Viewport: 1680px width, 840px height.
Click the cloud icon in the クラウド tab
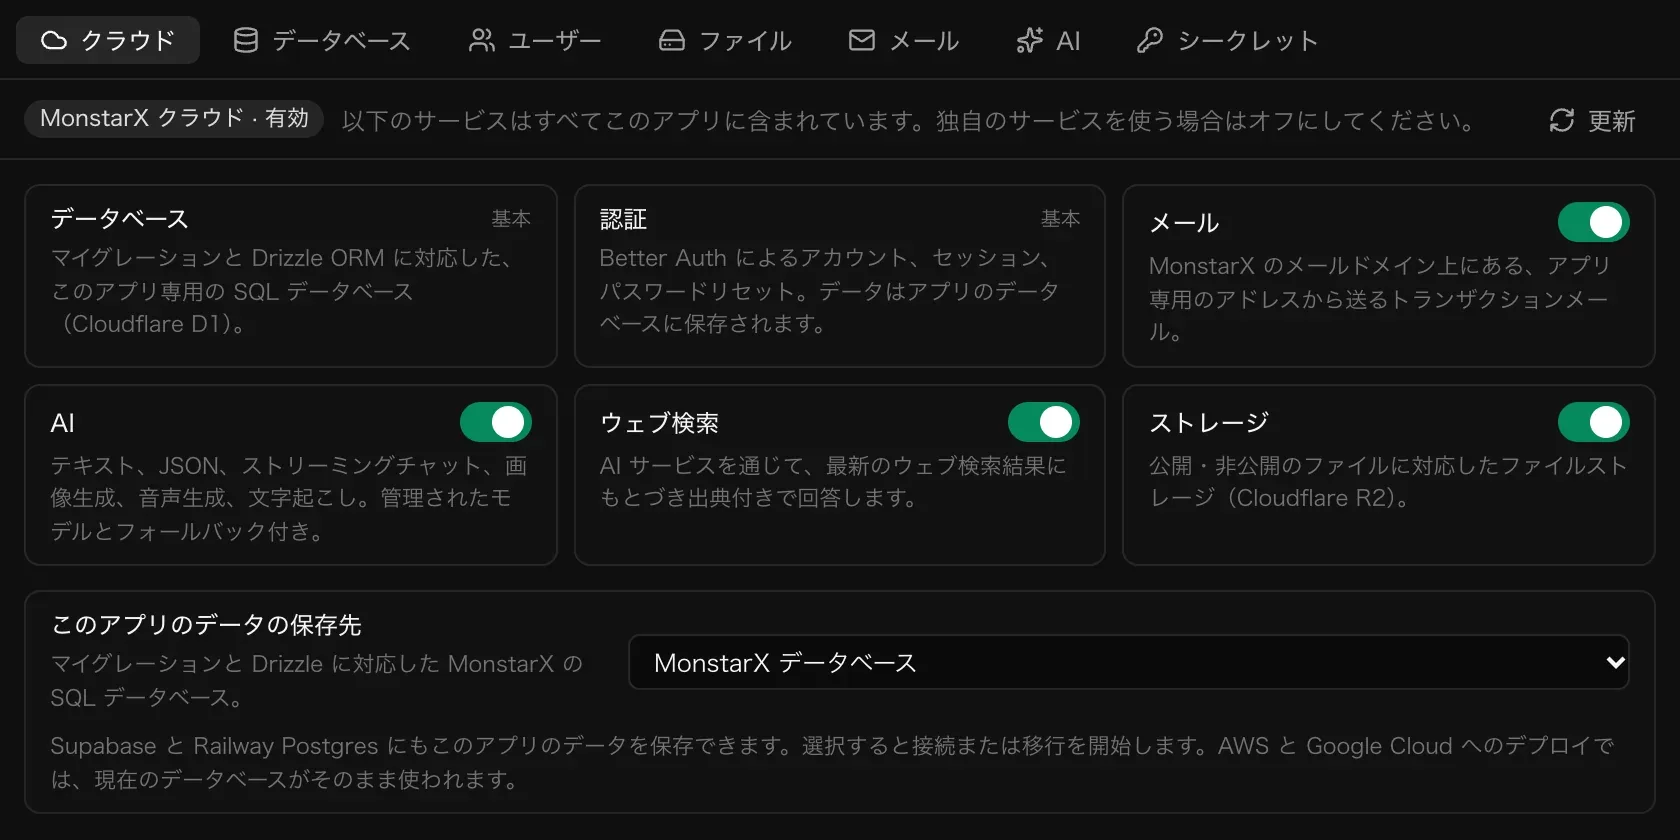[54, 40]
